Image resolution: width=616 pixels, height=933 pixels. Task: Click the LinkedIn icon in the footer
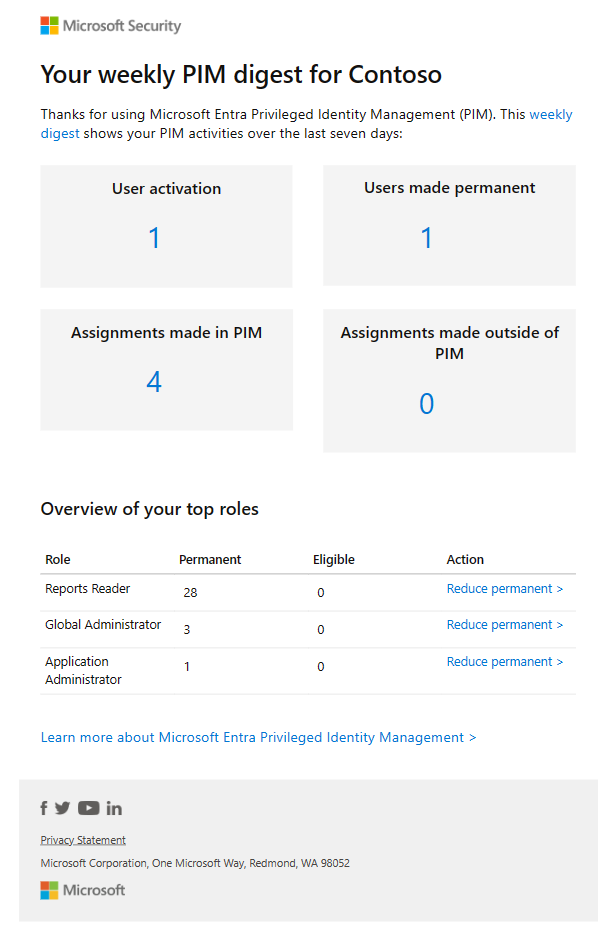(113, 808)
